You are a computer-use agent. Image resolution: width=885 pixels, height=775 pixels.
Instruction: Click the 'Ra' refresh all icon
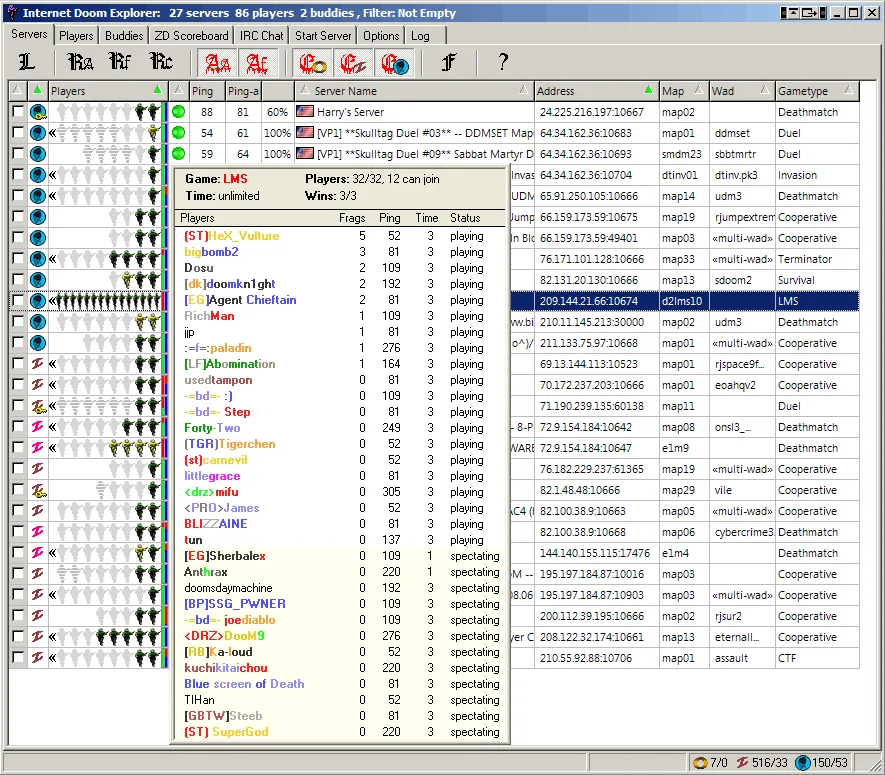click(x=81, y=63)
